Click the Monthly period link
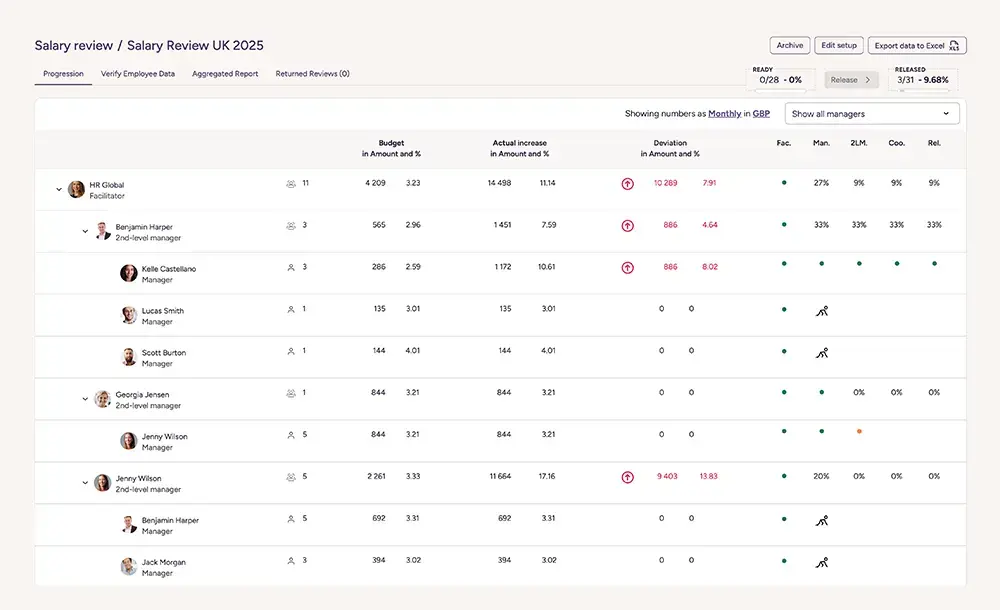The height and width of the screenshot is (610, 1000). pos(724,114)
